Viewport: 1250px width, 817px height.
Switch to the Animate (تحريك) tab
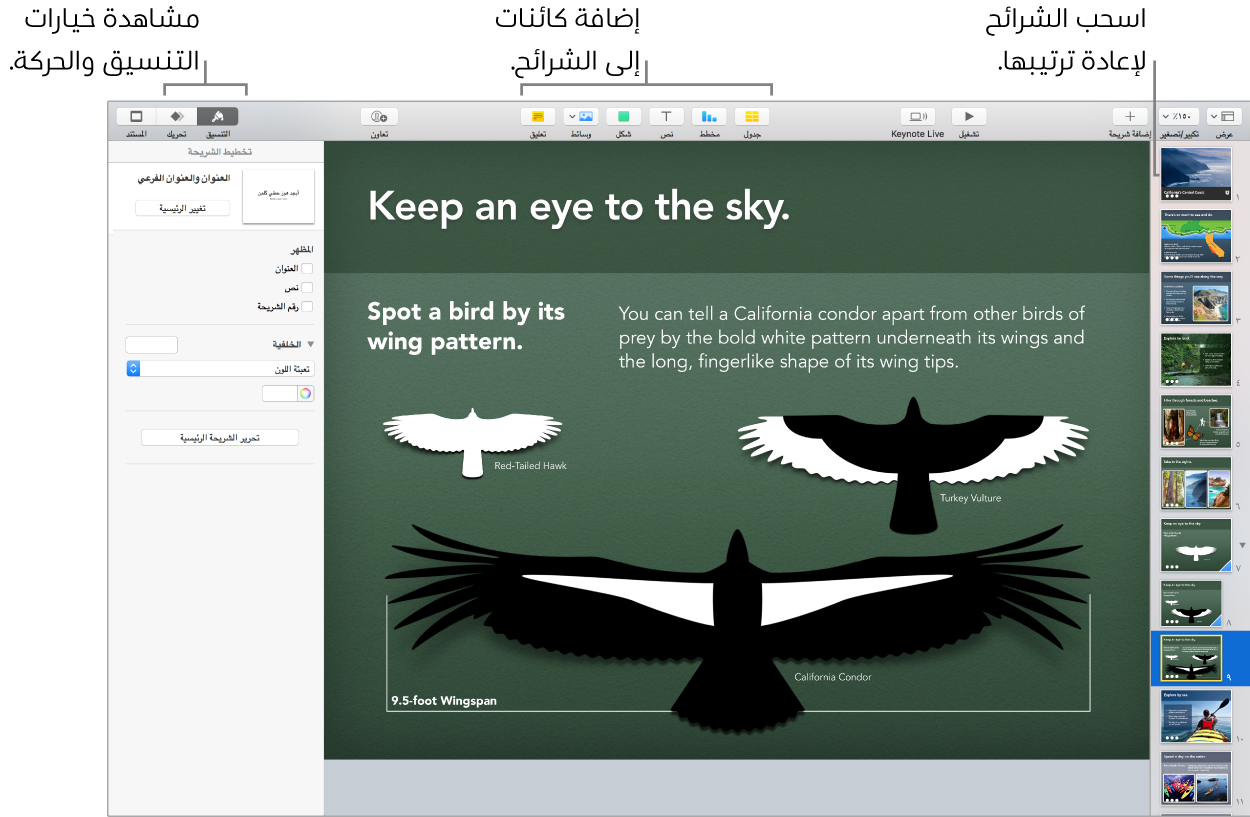click(177, 115)
